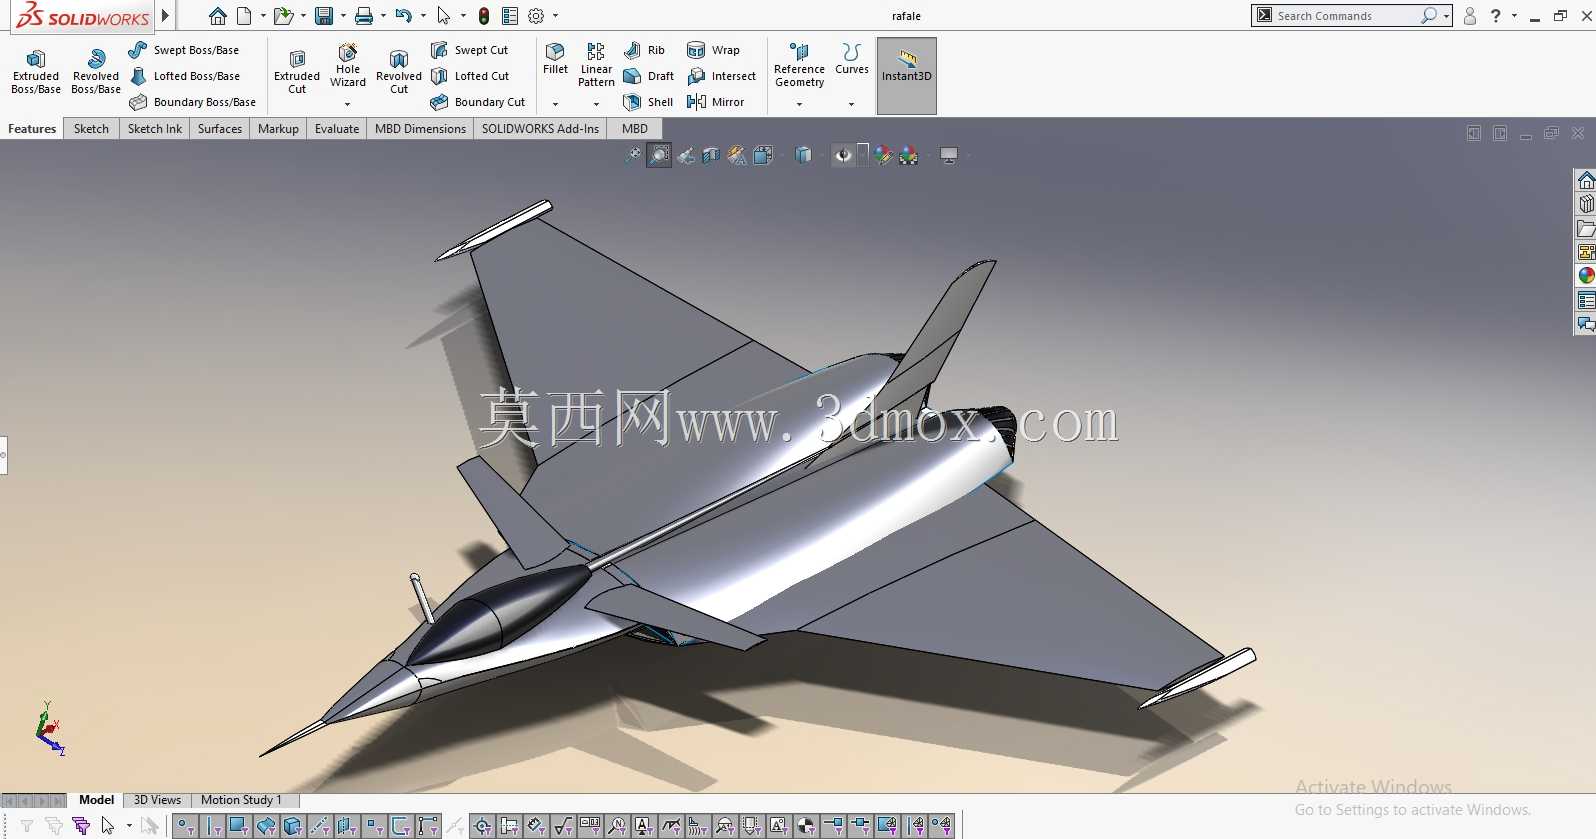Toggle the Filter Axes selection filter
The image size is (1596, 839).
(319, 826)
